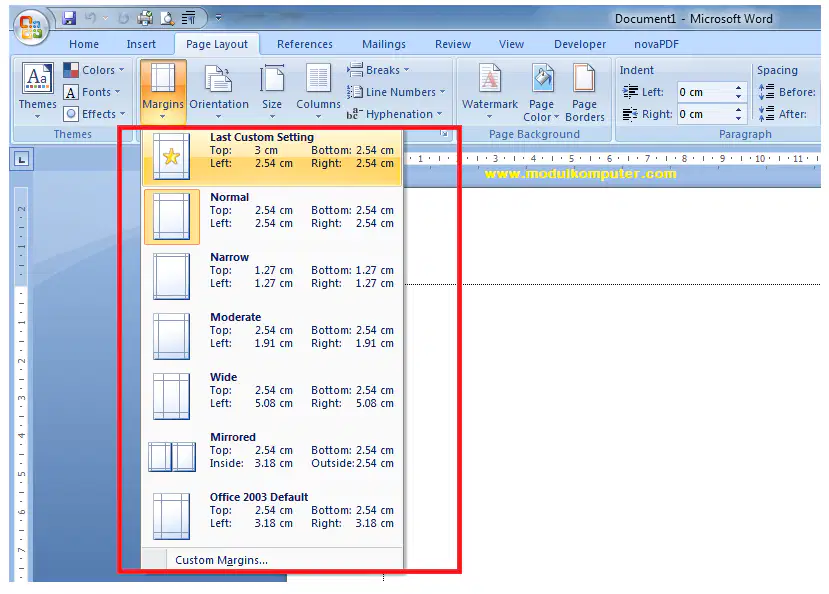Open the Hyphenation menu
Screen dimensions: 829x594
(x=394, y=114)
